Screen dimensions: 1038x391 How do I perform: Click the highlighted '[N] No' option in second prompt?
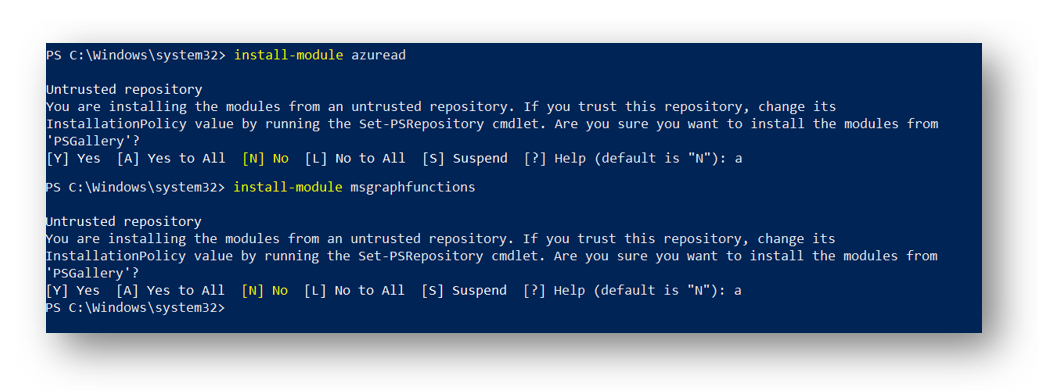265,290
